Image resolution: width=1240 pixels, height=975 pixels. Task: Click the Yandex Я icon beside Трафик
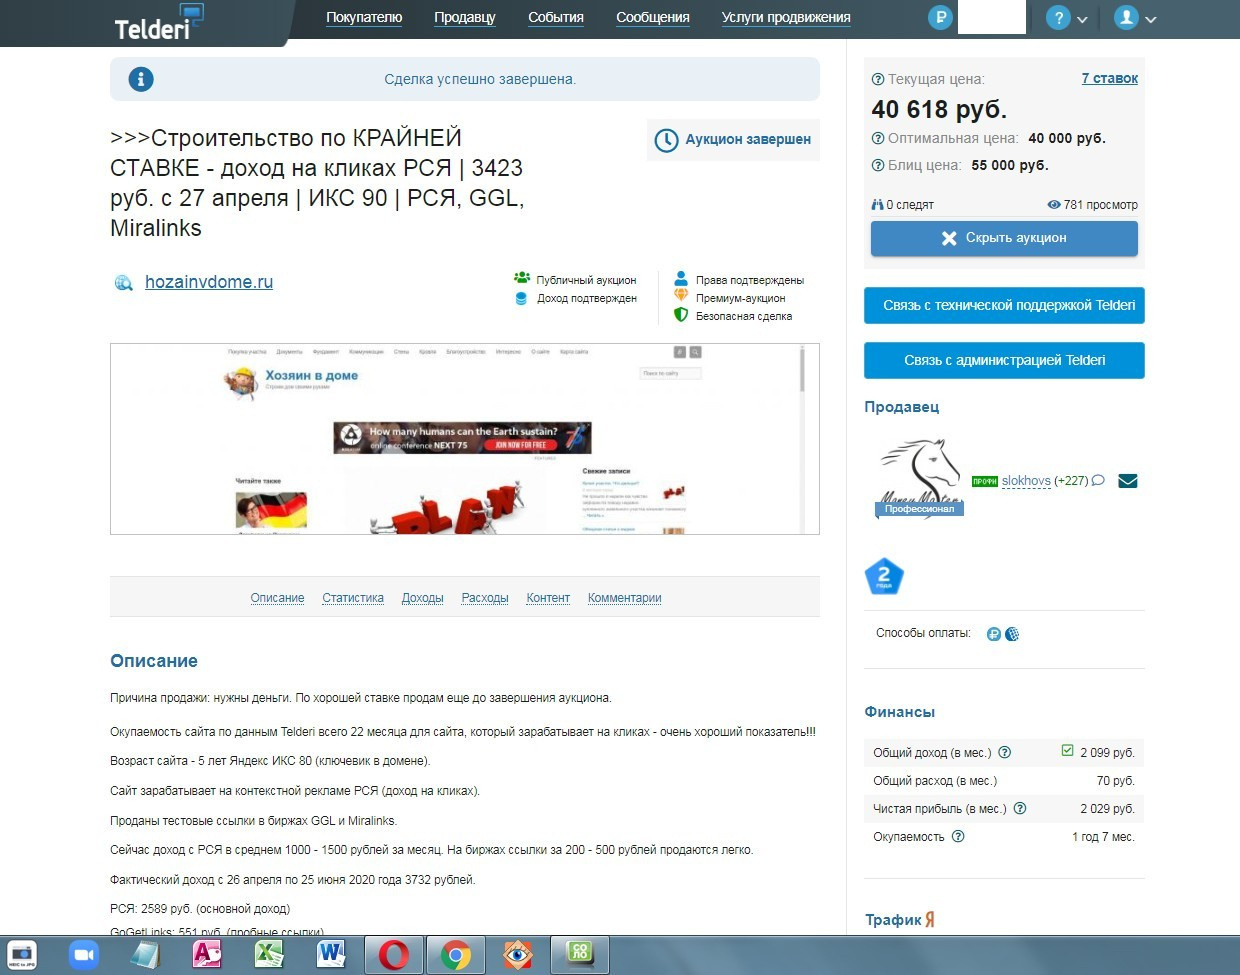(x=930, y=920)
